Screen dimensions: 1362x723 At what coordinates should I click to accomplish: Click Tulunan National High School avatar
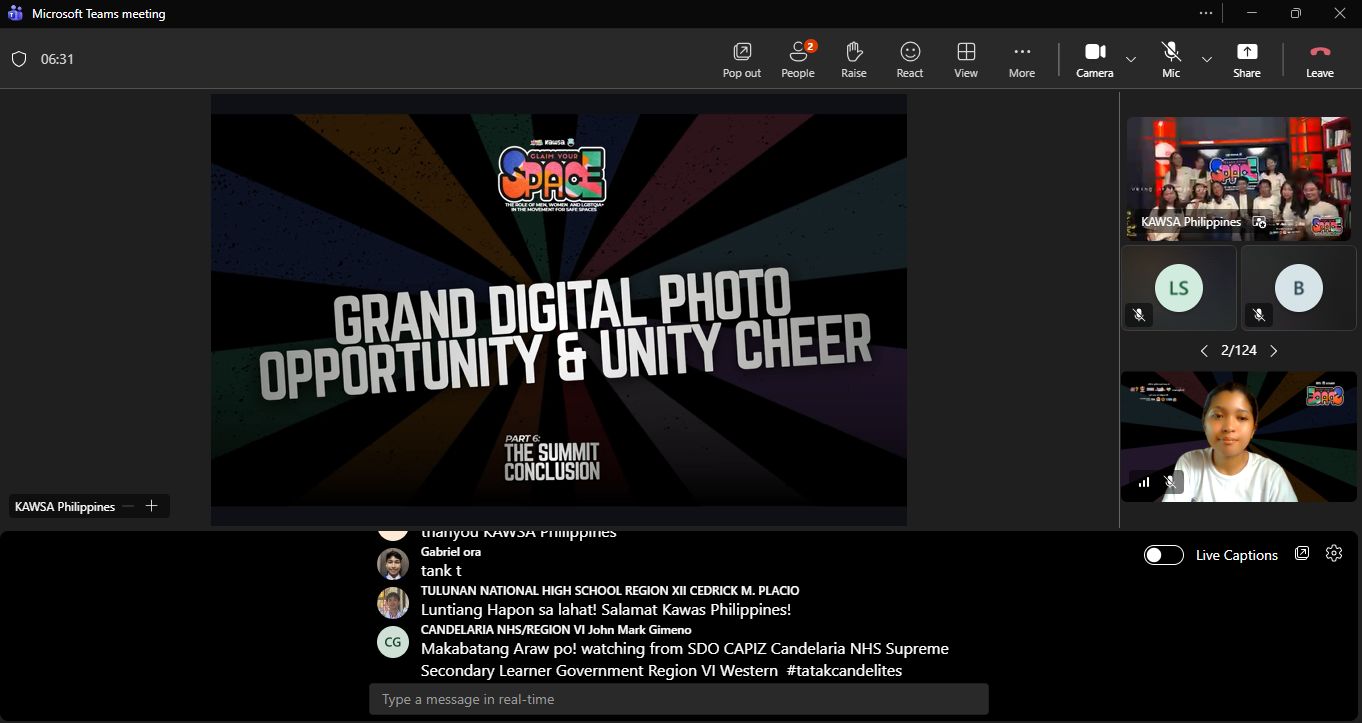[x=393, y=603]
